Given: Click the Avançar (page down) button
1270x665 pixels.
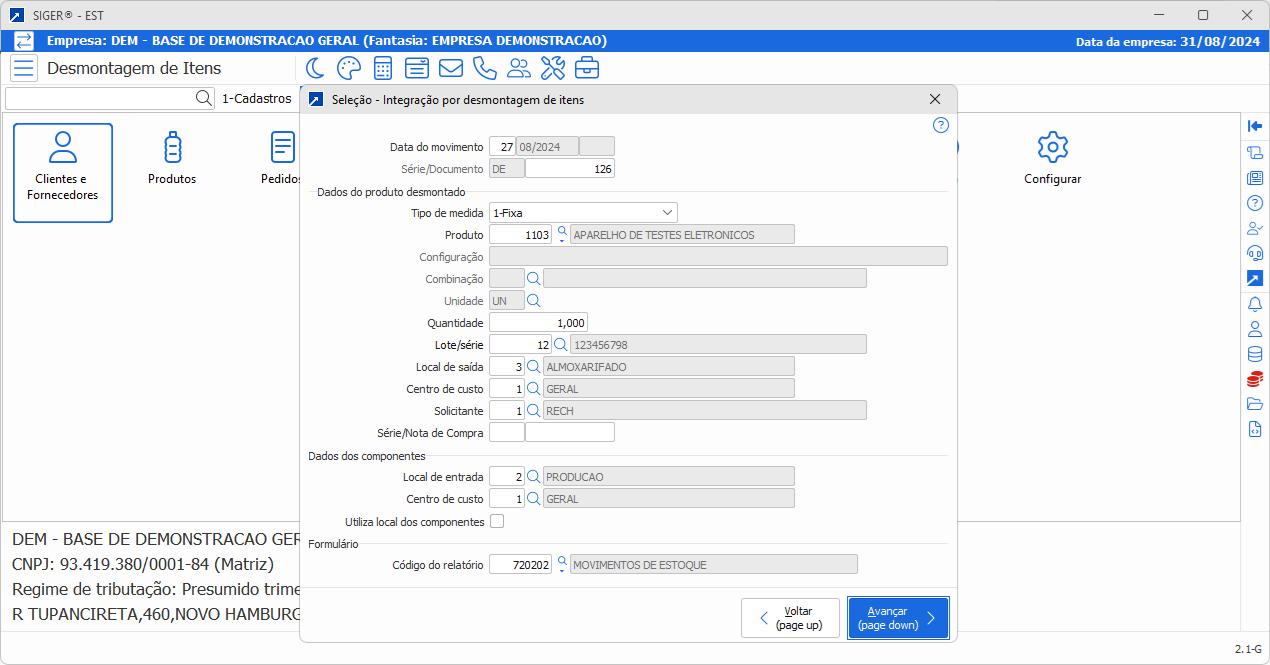Looking at the screenshot, I should pyautogui.click(x=897, y=617).
